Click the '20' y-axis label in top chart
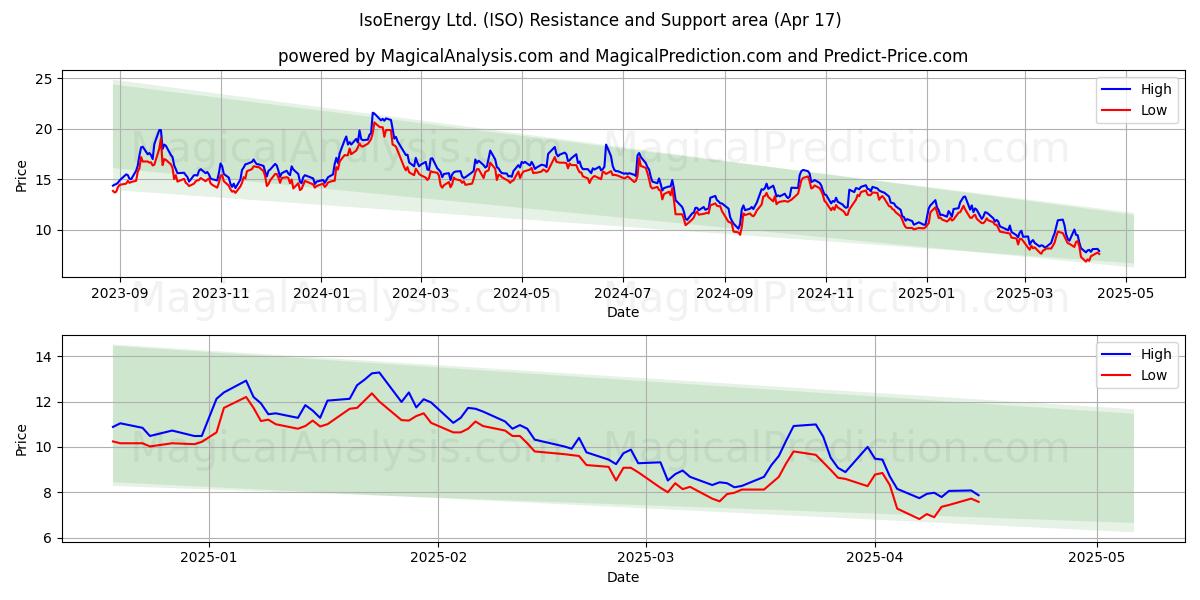The image size is (1200, 600). (x=44, y=129)
